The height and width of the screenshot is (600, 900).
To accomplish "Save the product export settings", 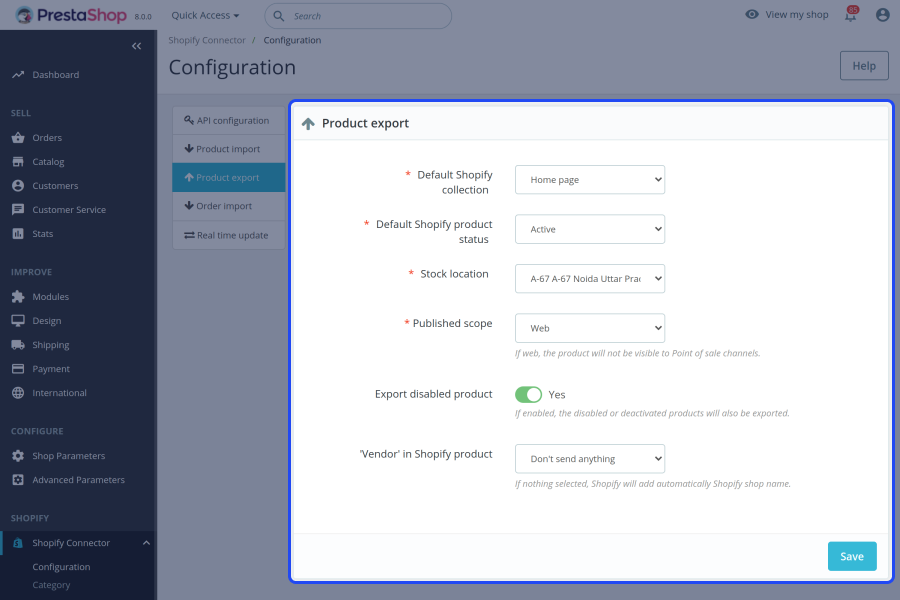I will pyautogui.click(x=852, y=556).
